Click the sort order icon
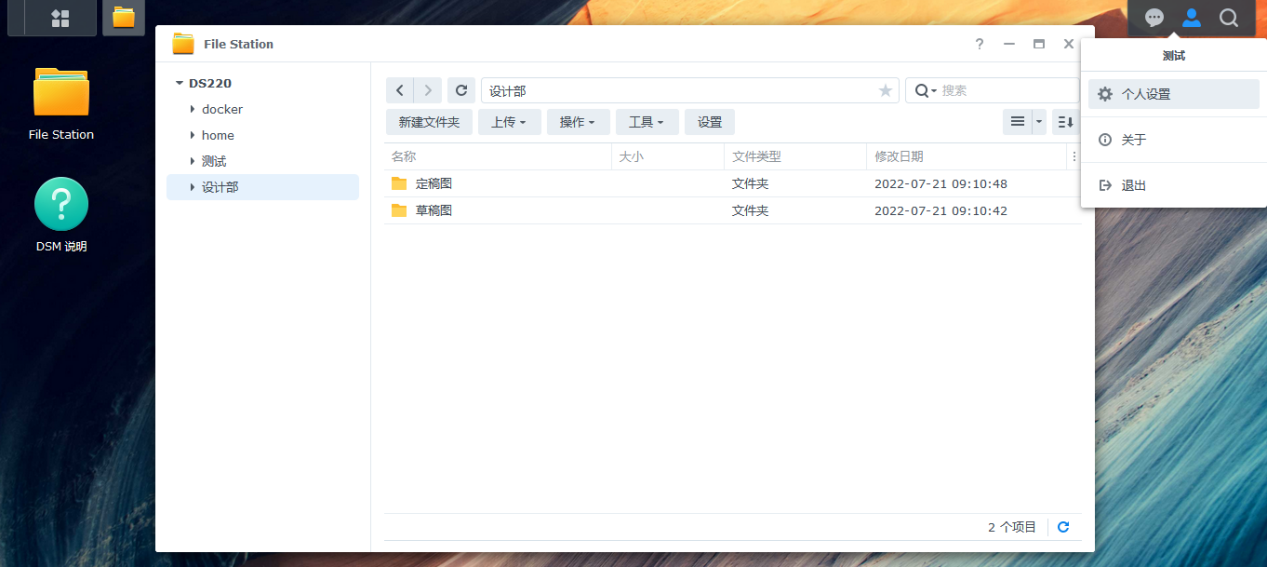Image resolution: width=1267 pixels, height=567 pixels. (x=1065, y=122)
